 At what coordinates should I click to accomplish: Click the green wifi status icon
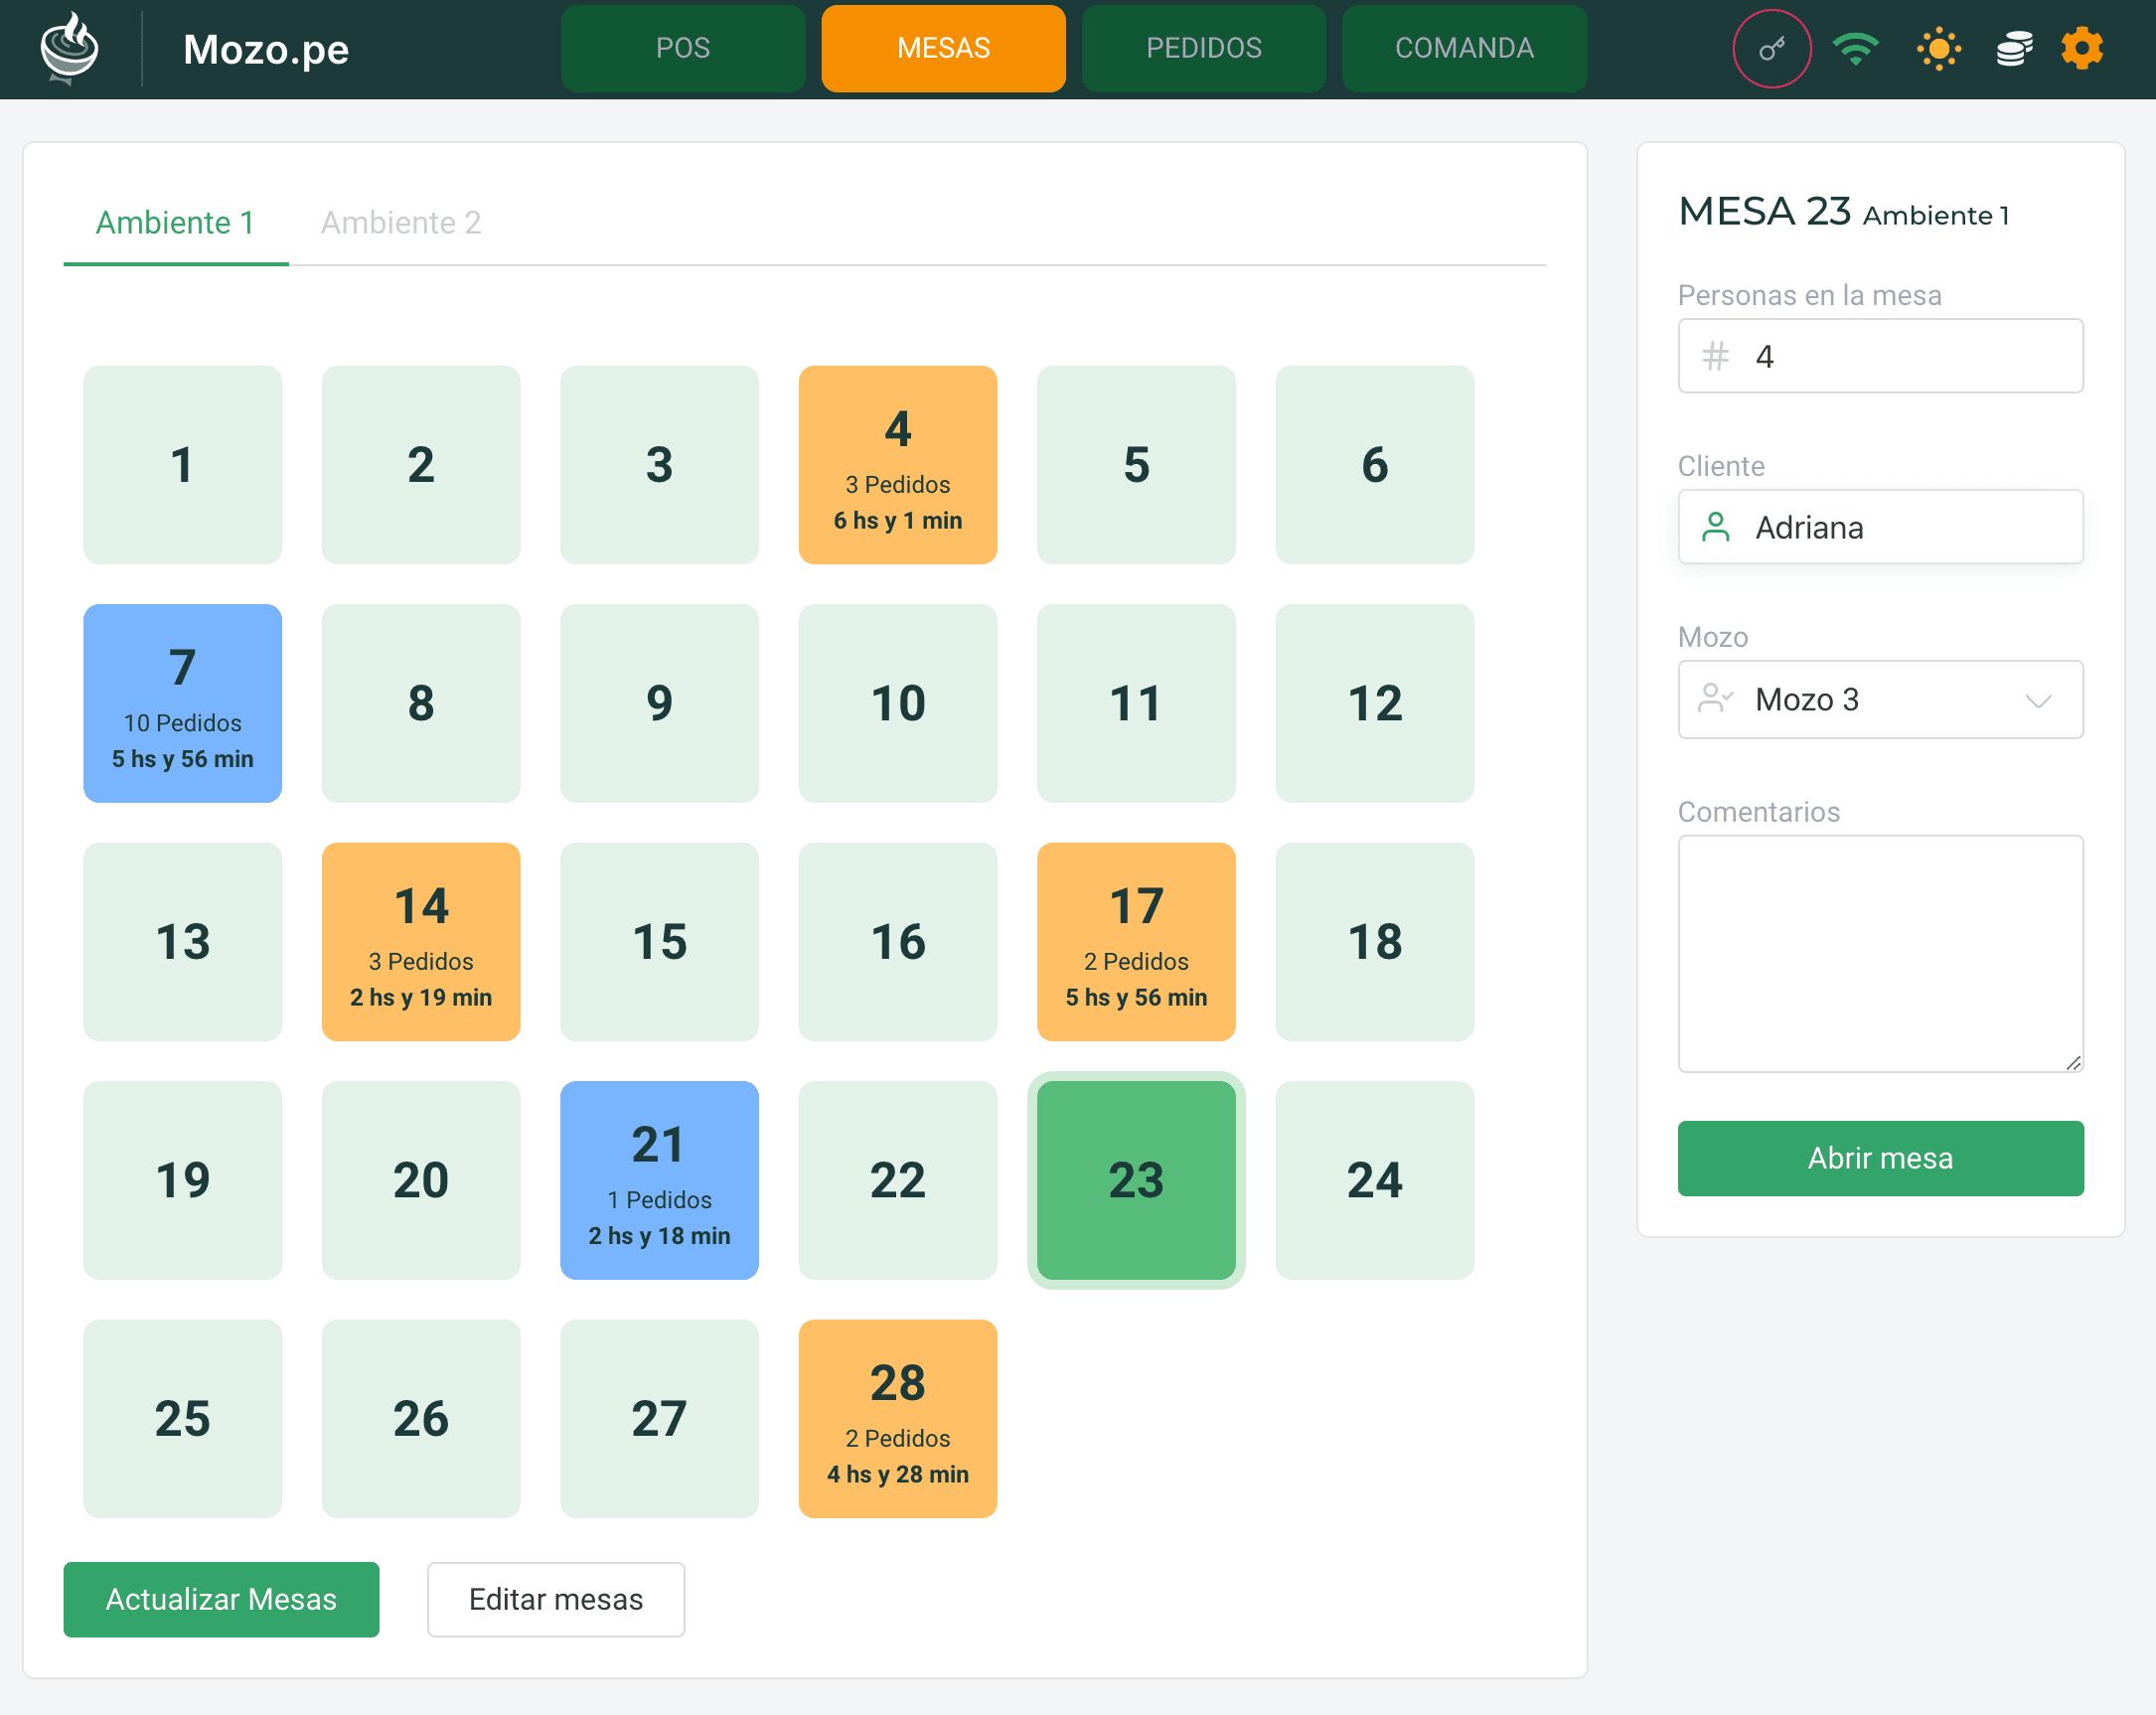(x=1855, y=48)
